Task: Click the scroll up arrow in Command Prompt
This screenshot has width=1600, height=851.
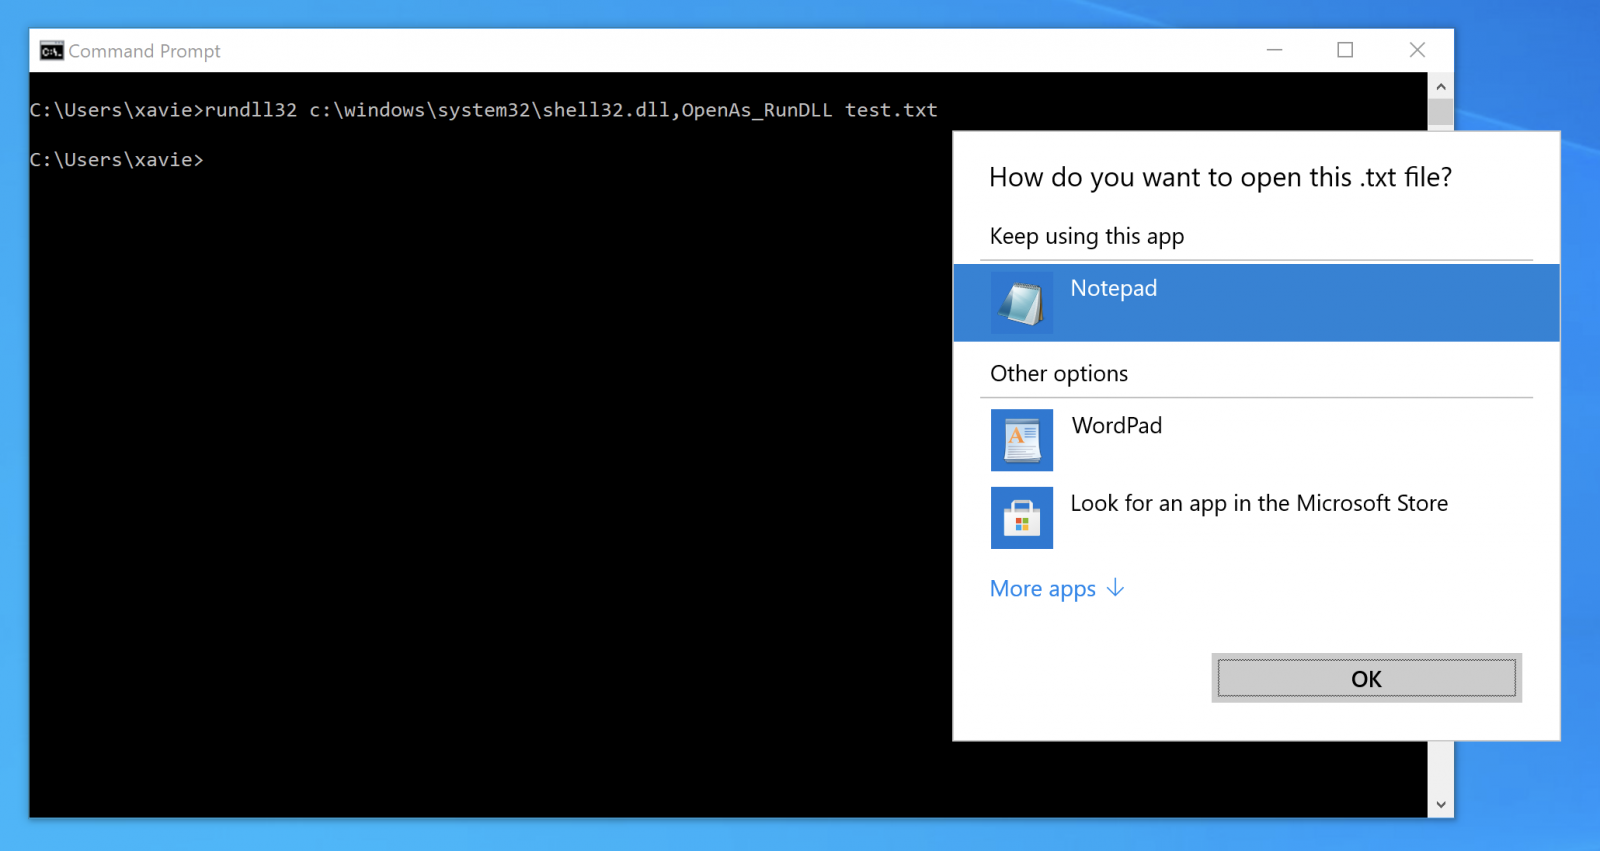Action: 1440,87
